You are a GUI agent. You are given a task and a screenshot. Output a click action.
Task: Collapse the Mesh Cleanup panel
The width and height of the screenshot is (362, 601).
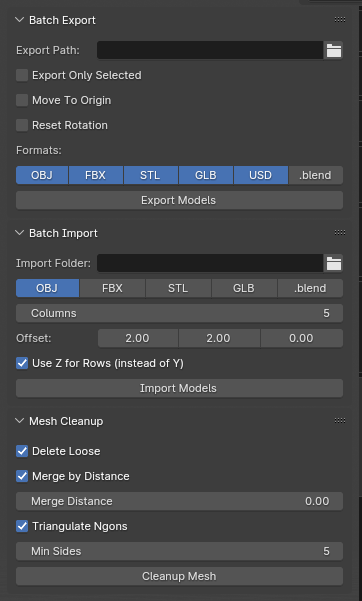point(20,421)
